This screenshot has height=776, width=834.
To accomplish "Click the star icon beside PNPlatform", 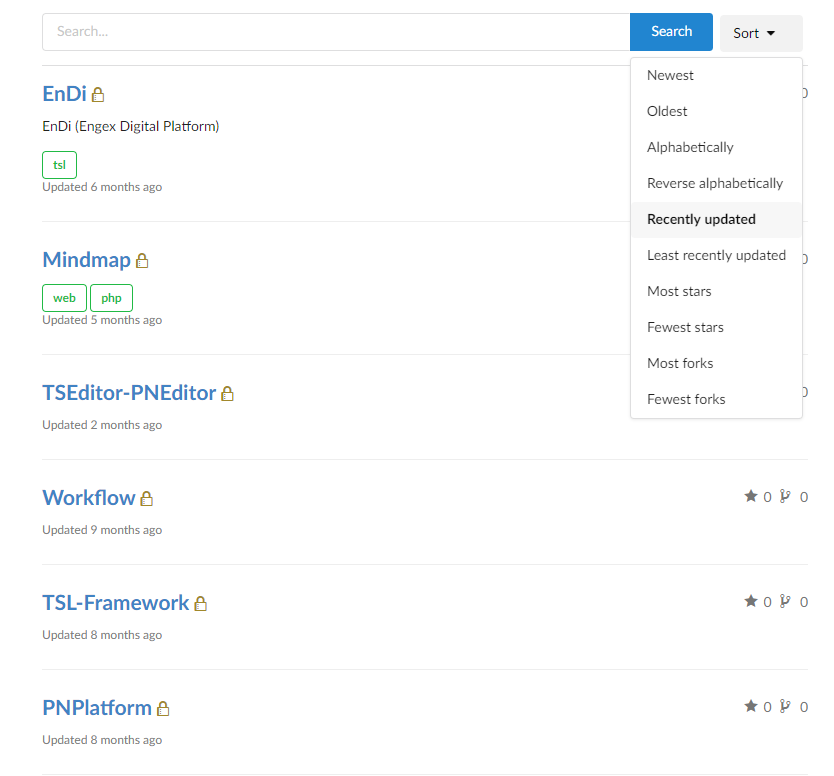I will click(x=750, y=706).
